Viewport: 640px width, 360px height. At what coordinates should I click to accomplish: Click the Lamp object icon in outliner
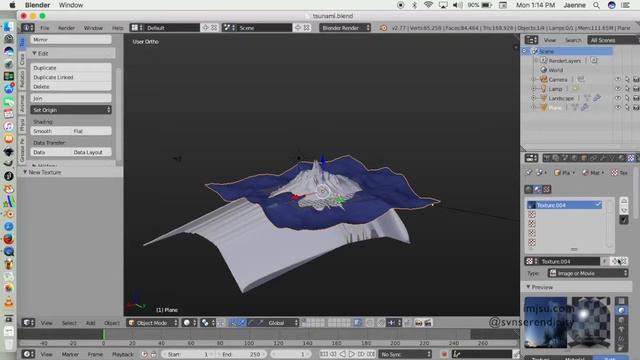pos(544,89)
